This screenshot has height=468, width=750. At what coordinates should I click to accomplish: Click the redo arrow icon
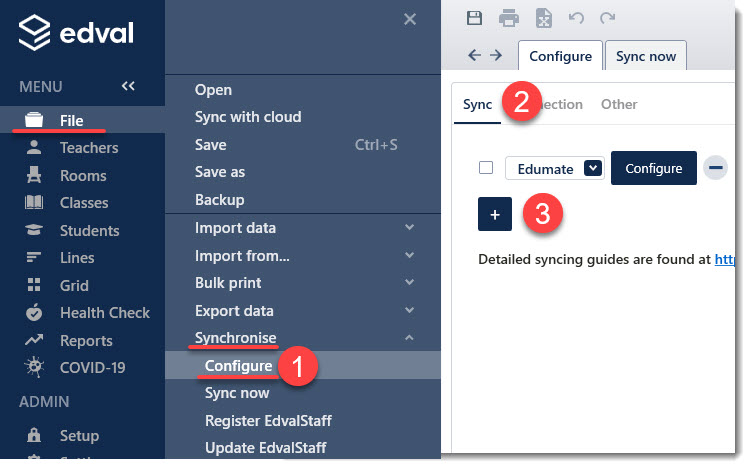[607, 18]
